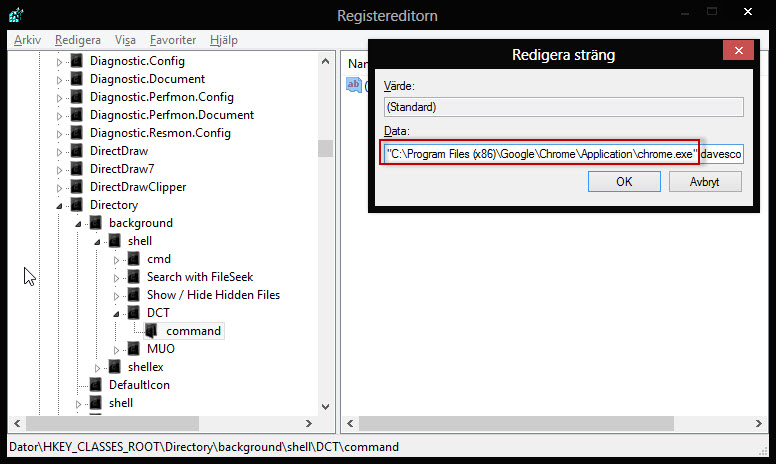
Task: Click the folder icon beside DCT
Action: 134,313
